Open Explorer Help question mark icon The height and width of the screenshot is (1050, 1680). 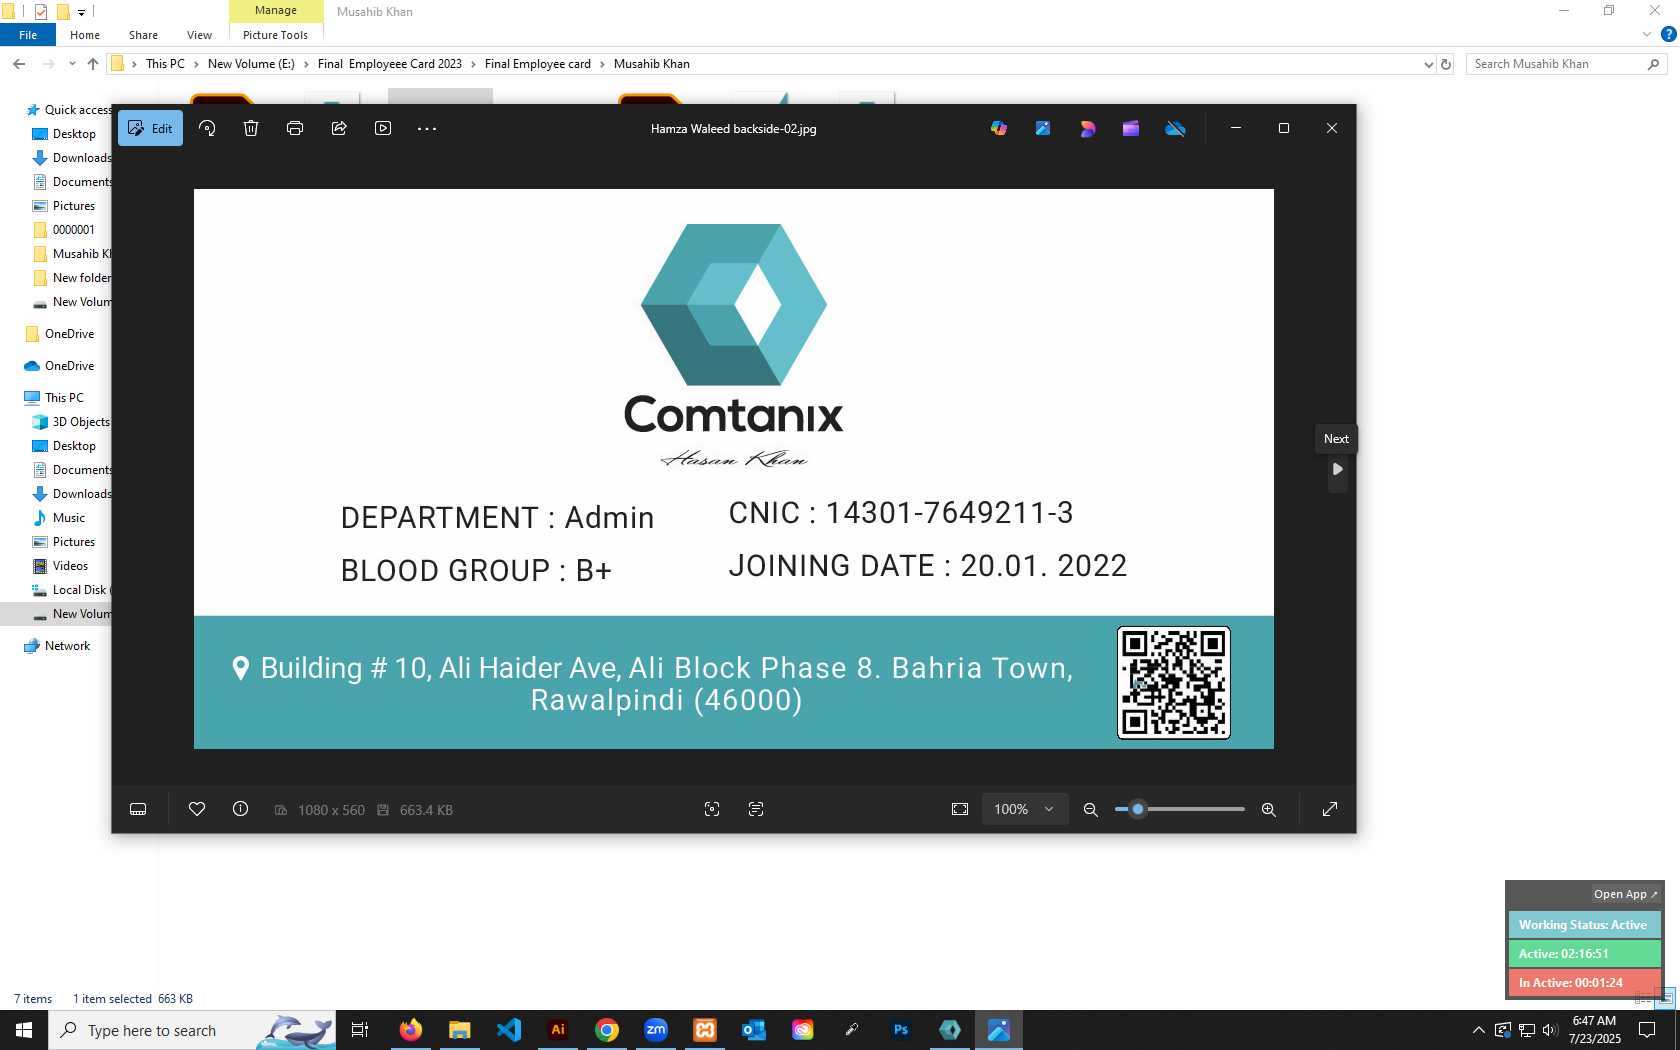pyautogui.click(x=1668, y=35)
